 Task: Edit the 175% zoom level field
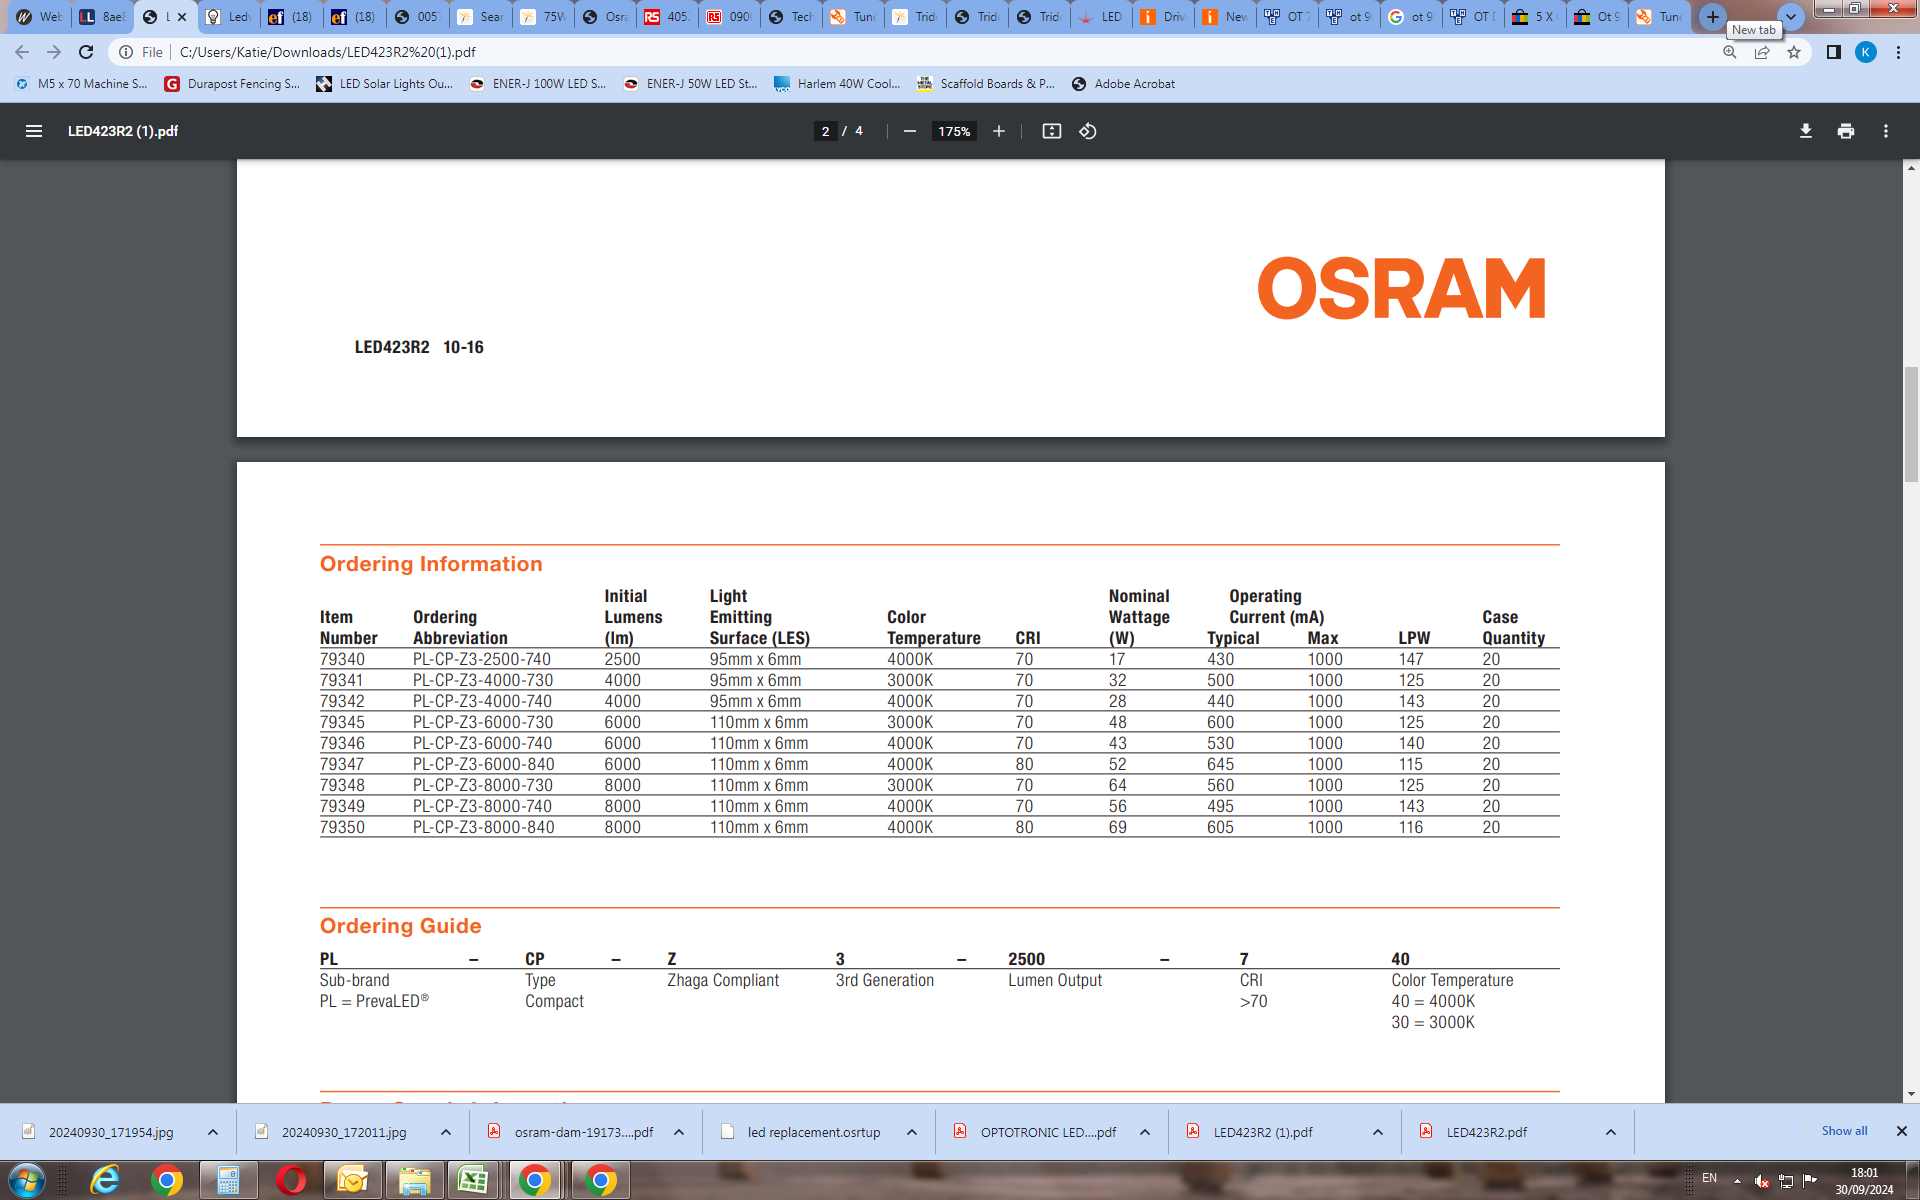click(954, 131)
